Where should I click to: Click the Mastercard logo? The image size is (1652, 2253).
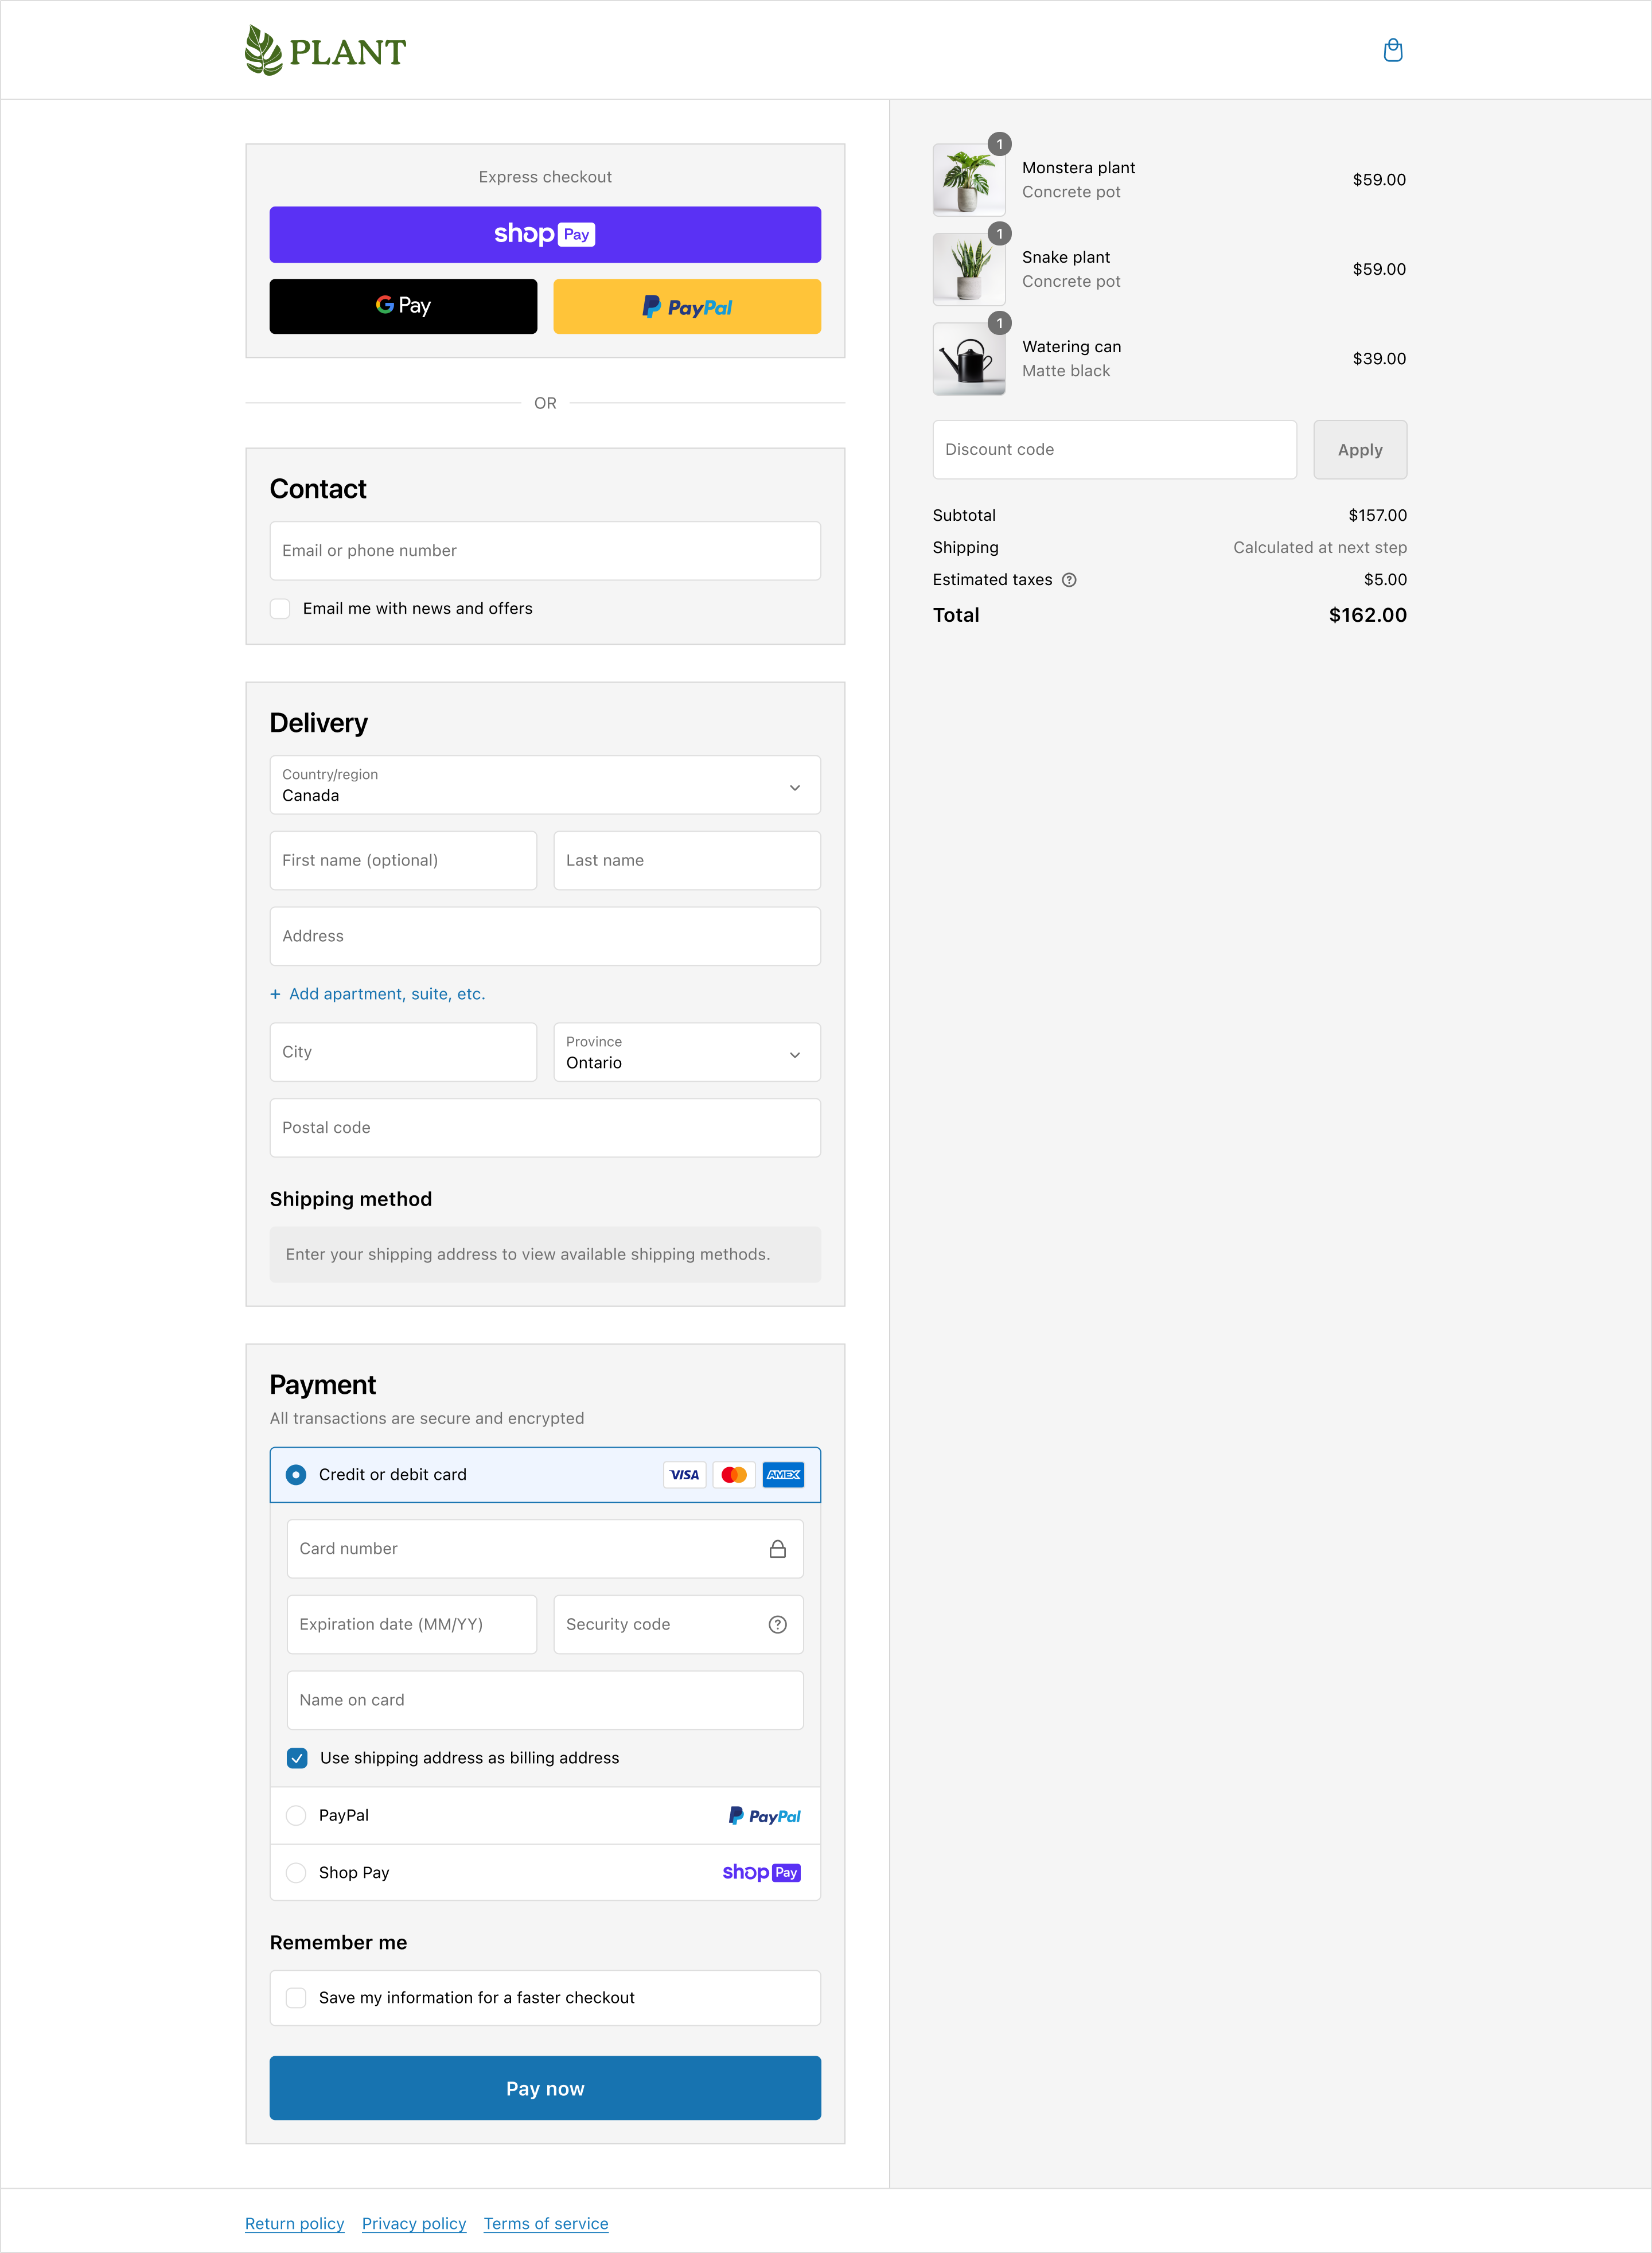pyautogui.click(x=734, y=1475)
